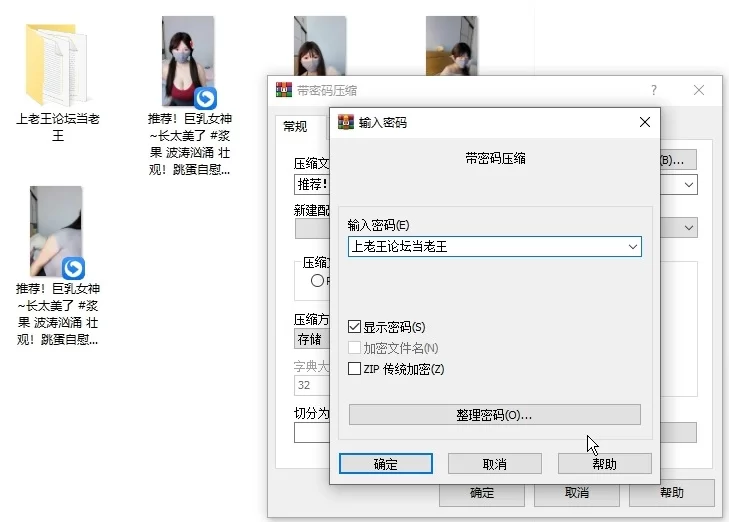This screenshot has width=729, height=522.
Task: Click WinRAR icon in 带密码压缩 title bar
Action: coord(284,90)
